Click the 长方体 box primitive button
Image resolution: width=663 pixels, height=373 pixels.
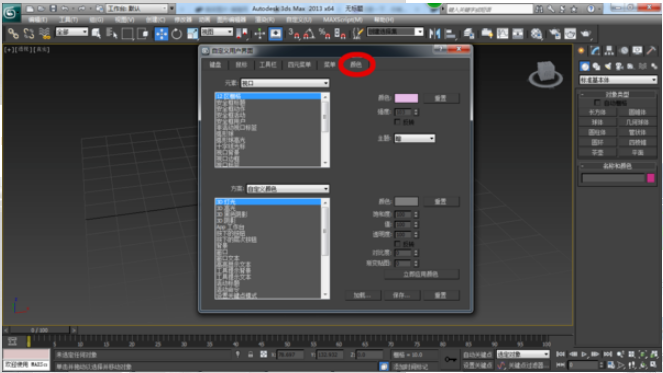point(597,112)
